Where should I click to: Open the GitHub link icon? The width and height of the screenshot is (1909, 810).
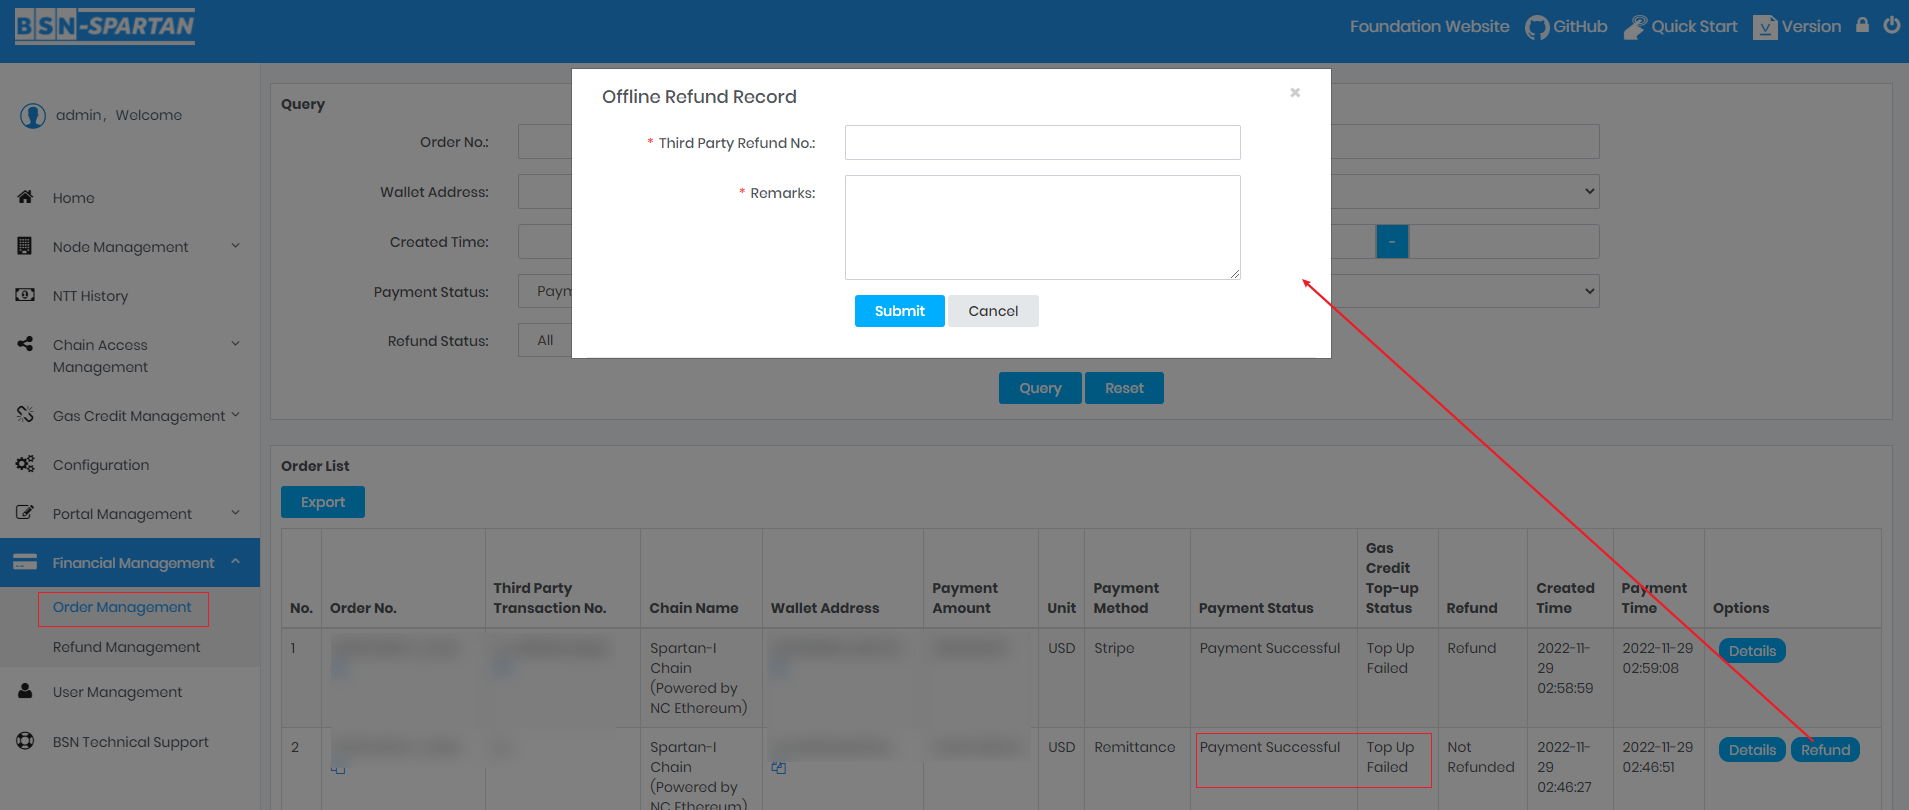pyautogui.click(x=1536, y=27)
